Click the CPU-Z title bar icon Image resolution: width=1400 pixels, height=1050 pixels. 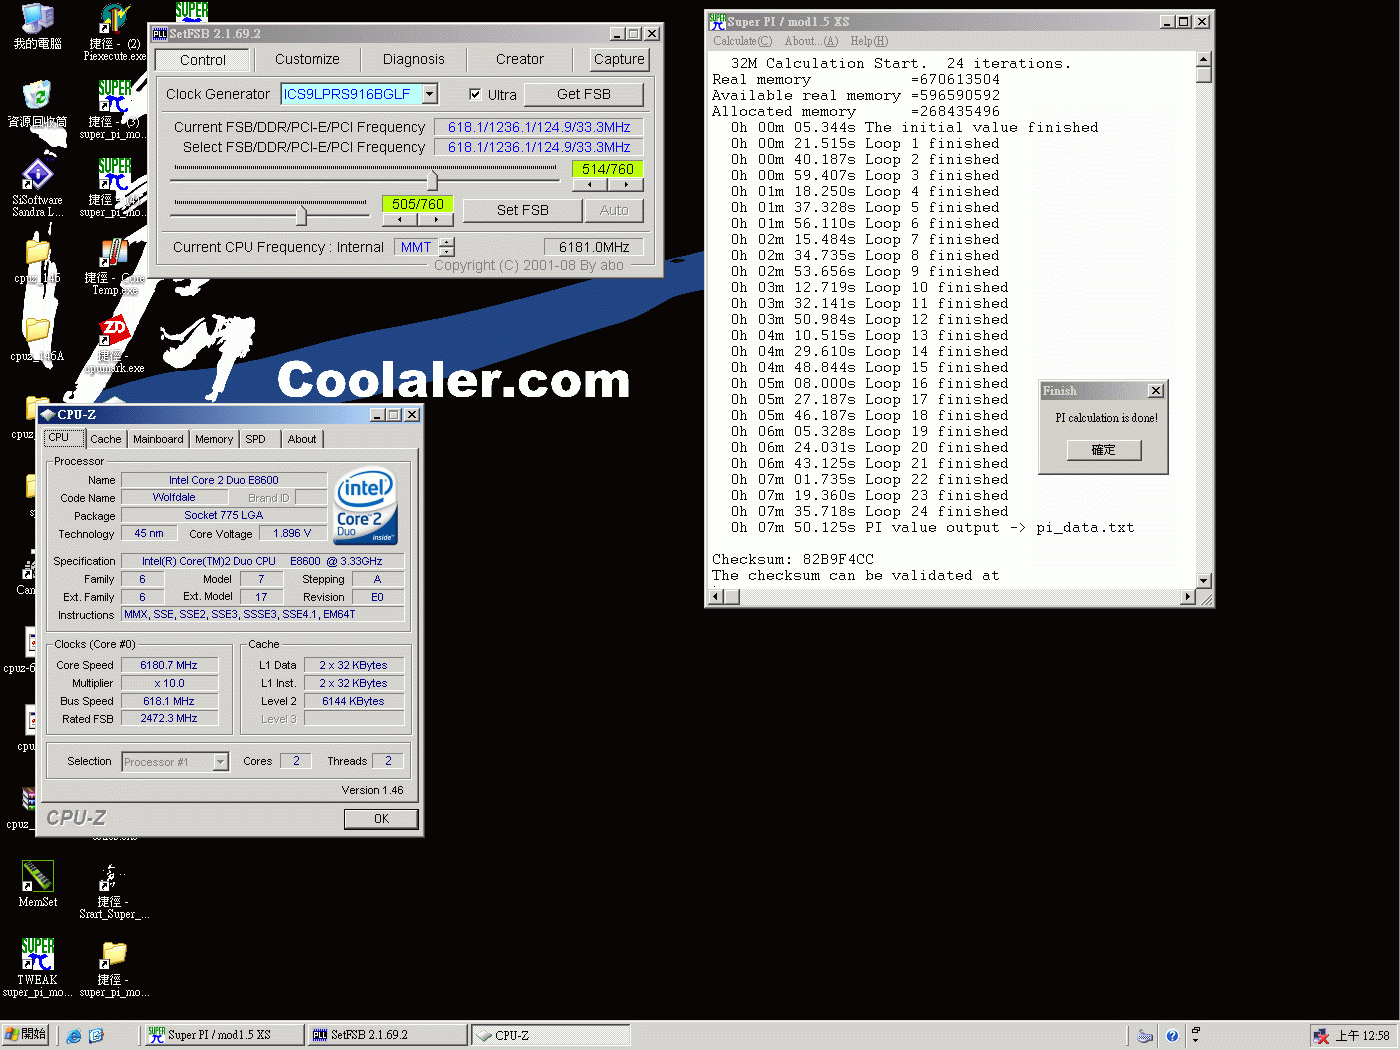point(47,415)
